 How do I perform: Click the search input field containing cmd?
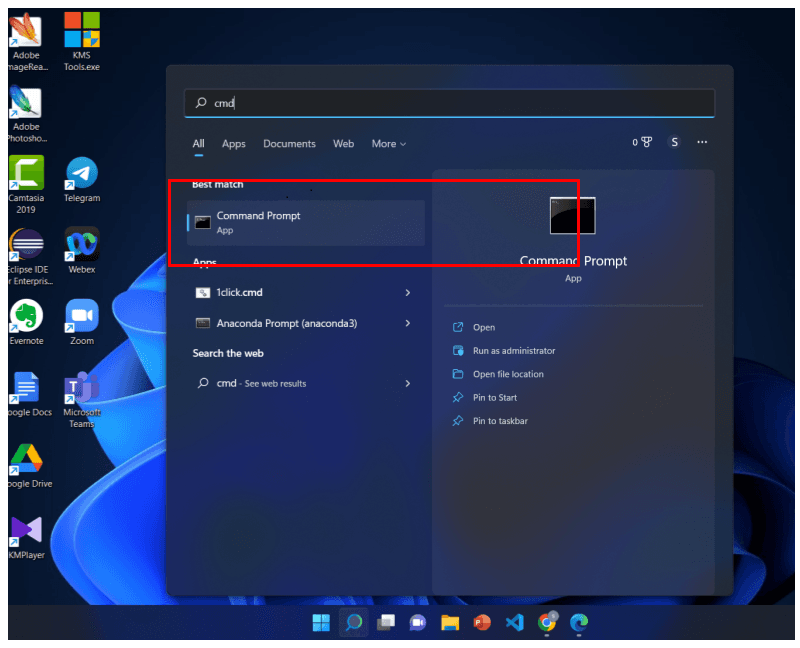(450, 103)
